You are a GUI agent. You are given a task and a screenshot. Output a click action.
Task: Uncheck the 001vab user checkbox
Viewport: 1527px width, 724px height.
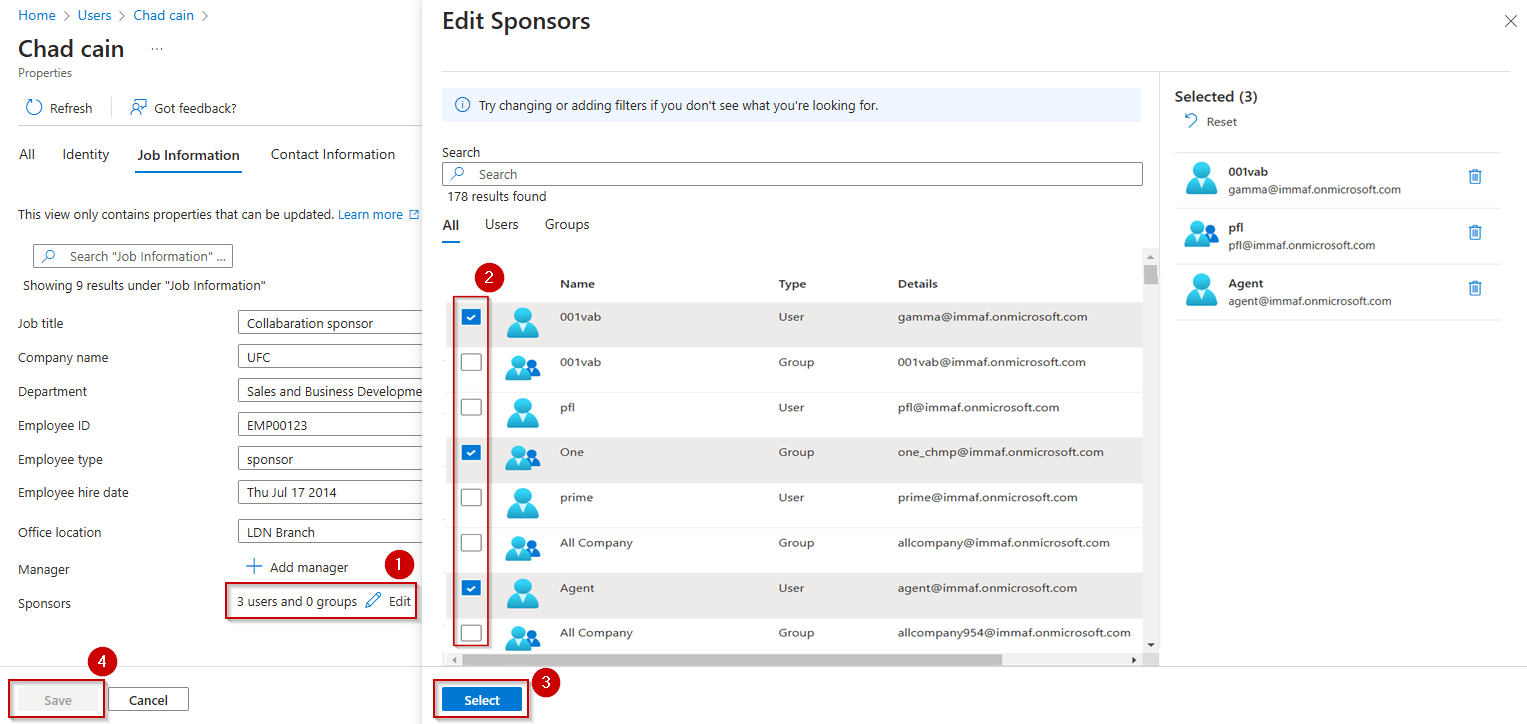pos(470,316)
